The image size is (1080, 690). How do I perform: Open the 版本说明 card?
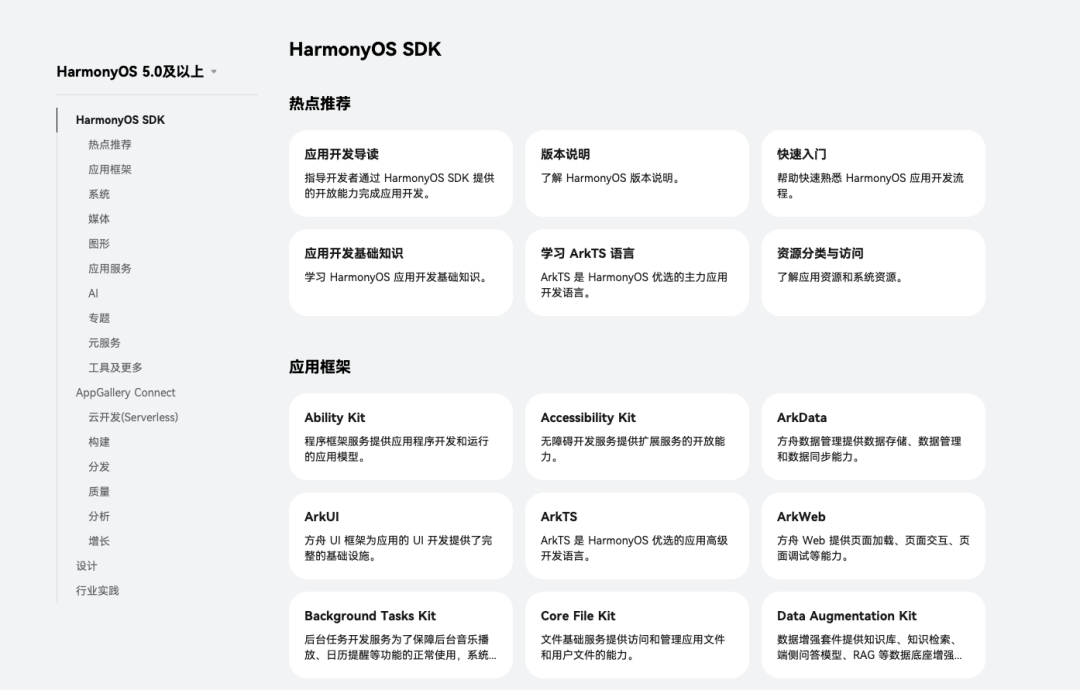[x=637, y=174]
